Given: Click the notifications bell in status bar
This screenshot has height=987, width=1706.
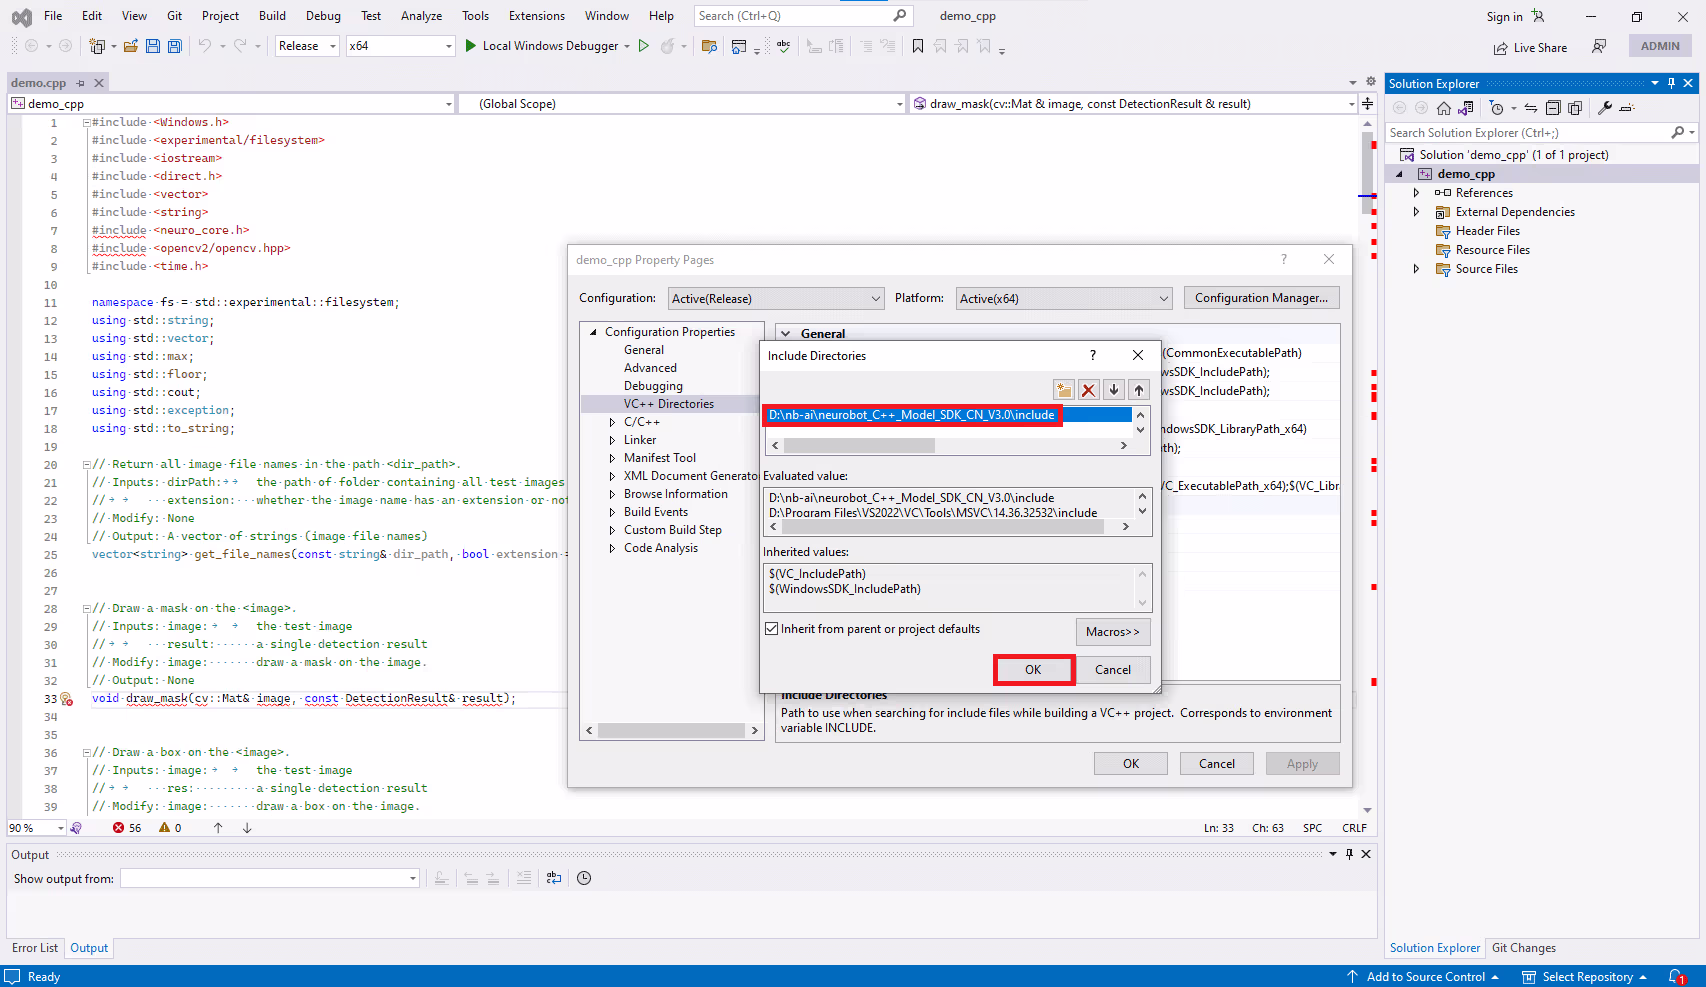Looking at the screenshot, I should click(x=1677, y=977).
